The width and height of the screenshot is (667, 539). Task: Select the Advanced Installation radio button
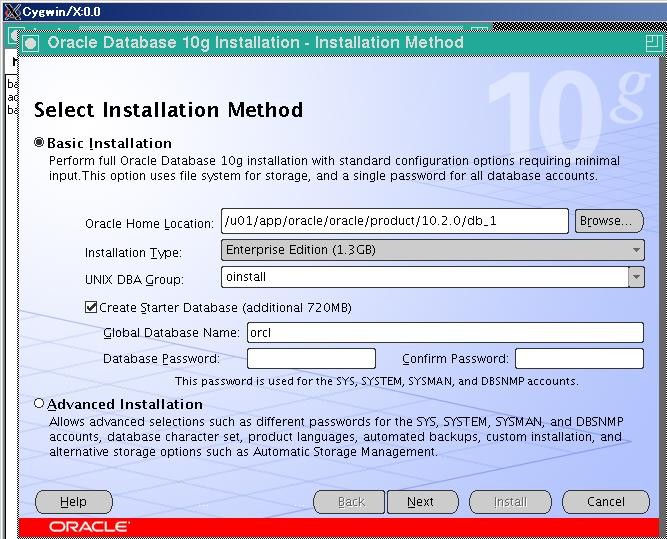[x=39, y=403]
